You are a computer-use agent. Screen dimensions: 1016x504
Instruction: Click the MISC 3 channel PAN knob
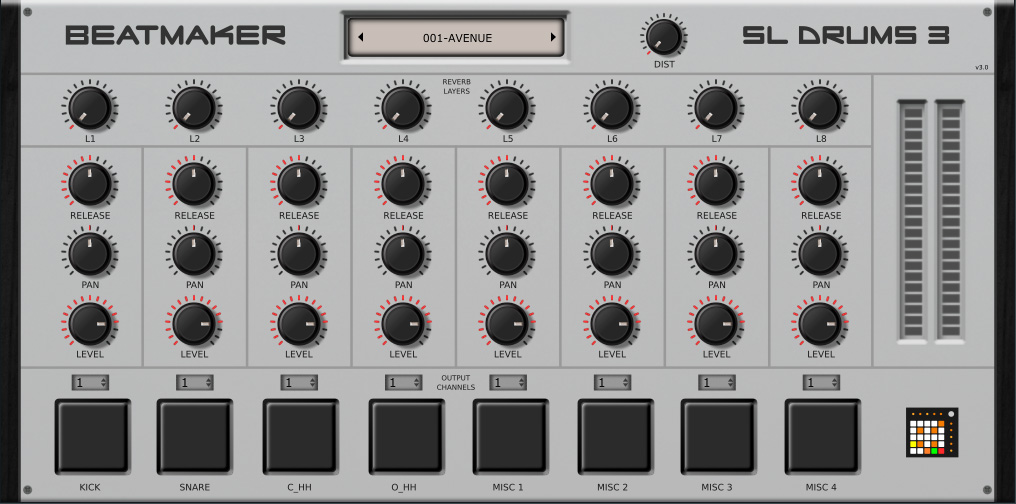pyautogui.click(x=716, y=253)
